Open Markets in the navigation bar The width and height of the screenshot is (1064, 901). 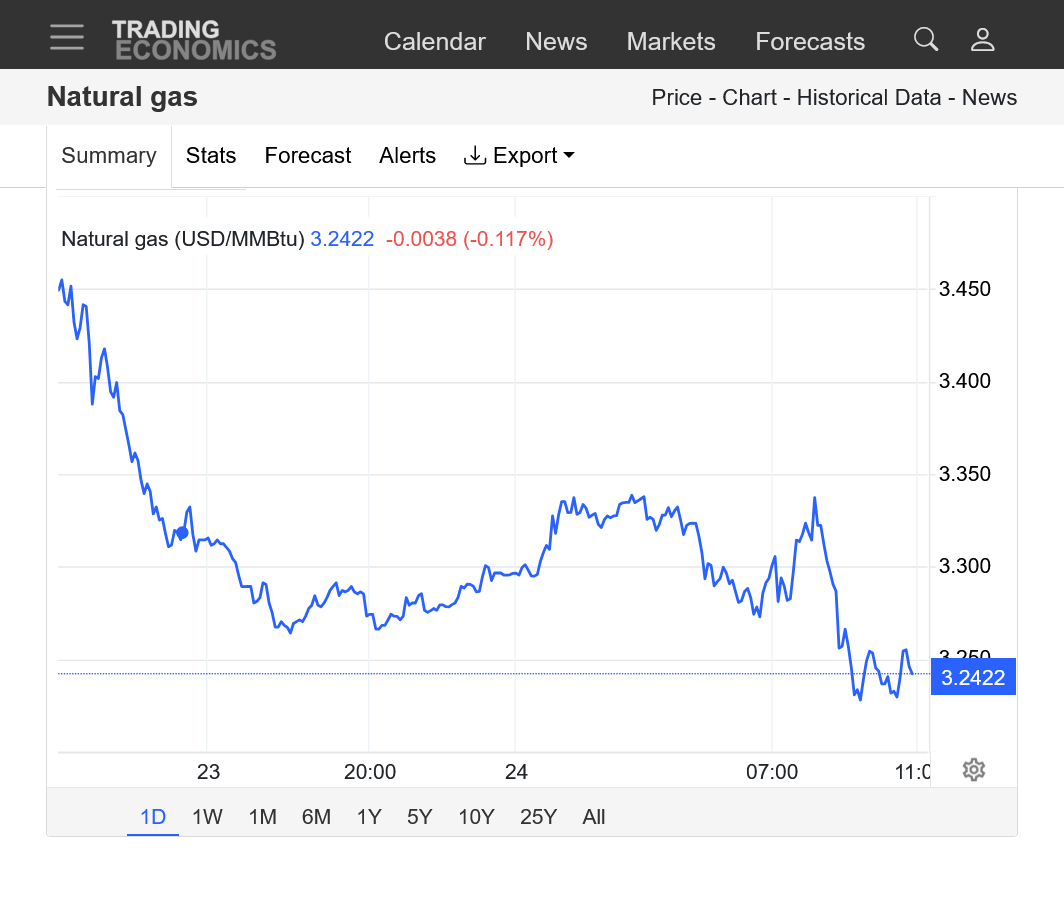click(x=671, y=42)
